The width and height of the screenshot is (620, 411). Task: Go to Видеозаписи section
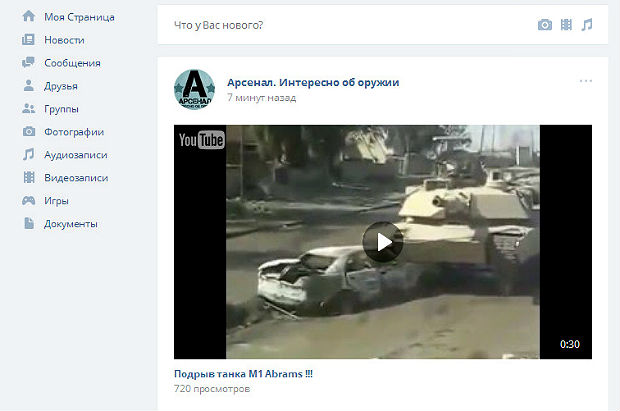[76, 178]
